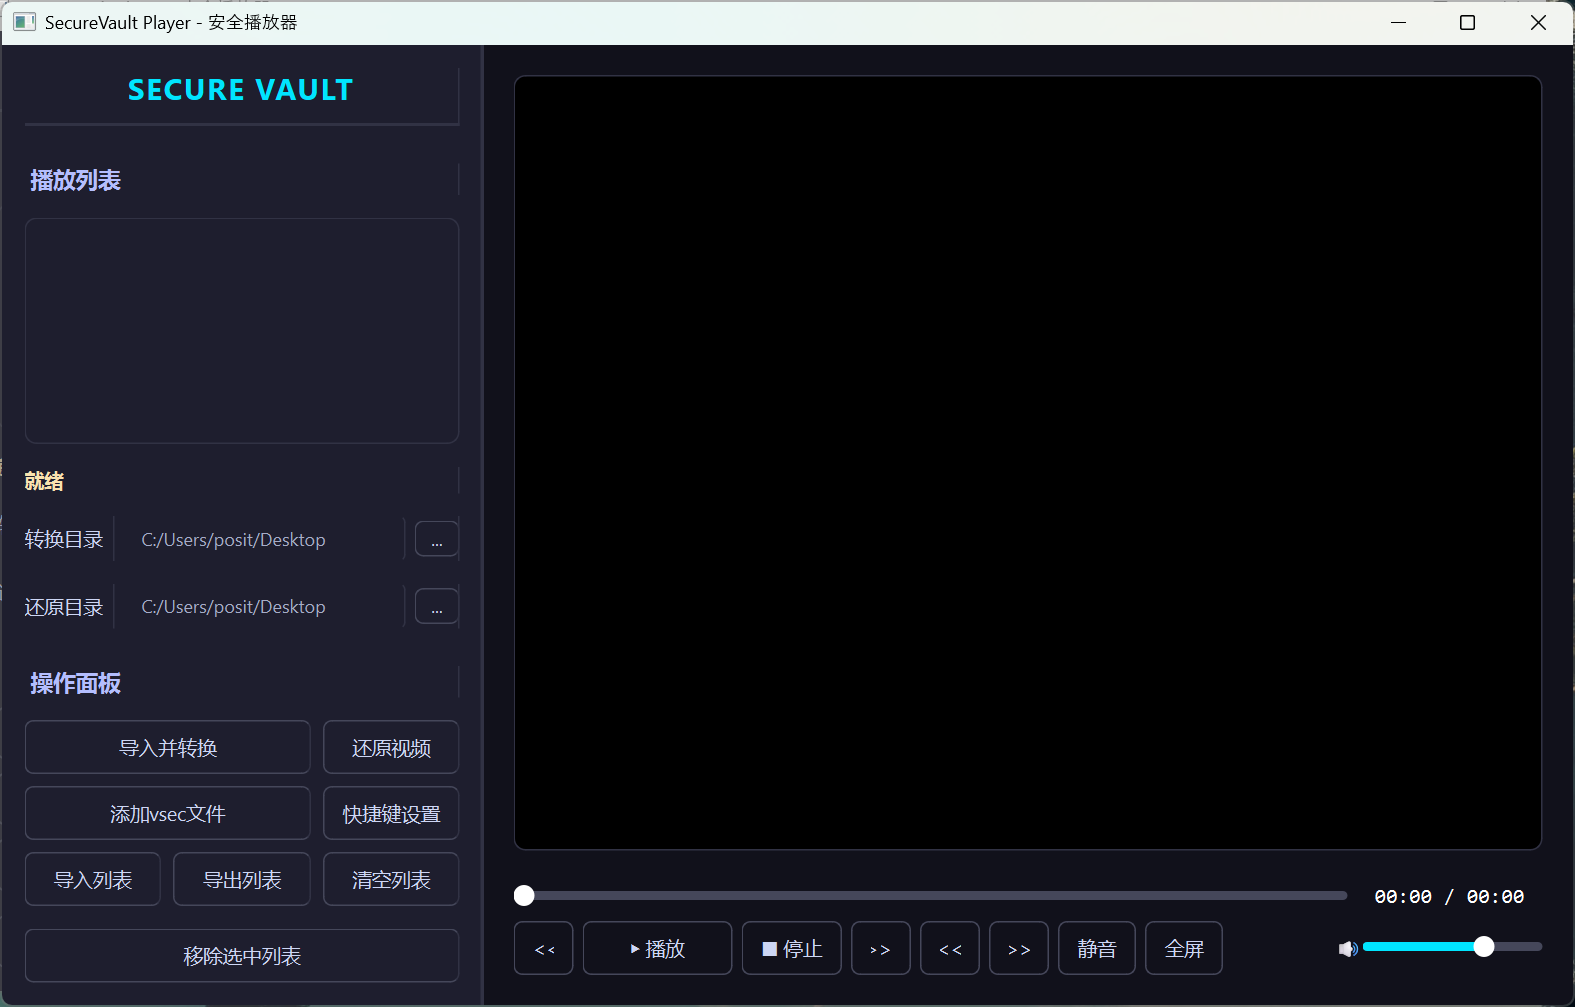The height and width of the screenshot is (1007, 1575).
Task: Click the >> button next to 停止
Action: 881,948
